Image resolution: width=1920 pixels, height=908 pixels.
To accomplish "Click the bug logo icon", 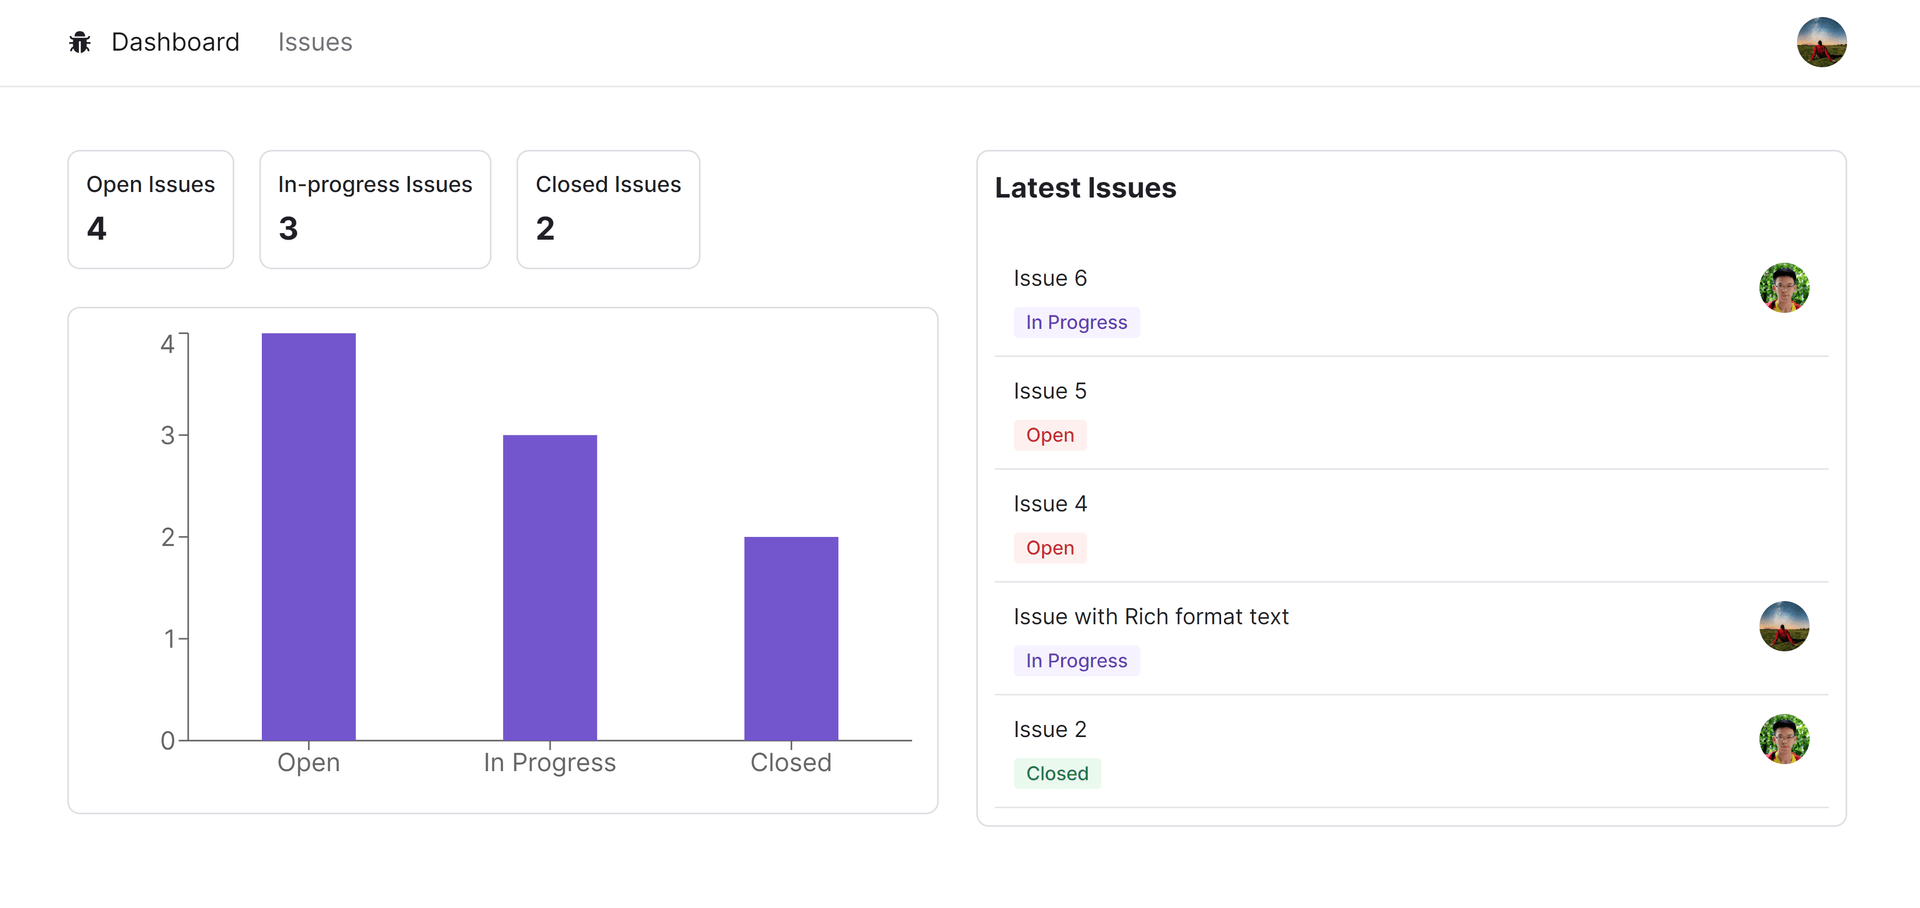I will (x=80, y=42).
